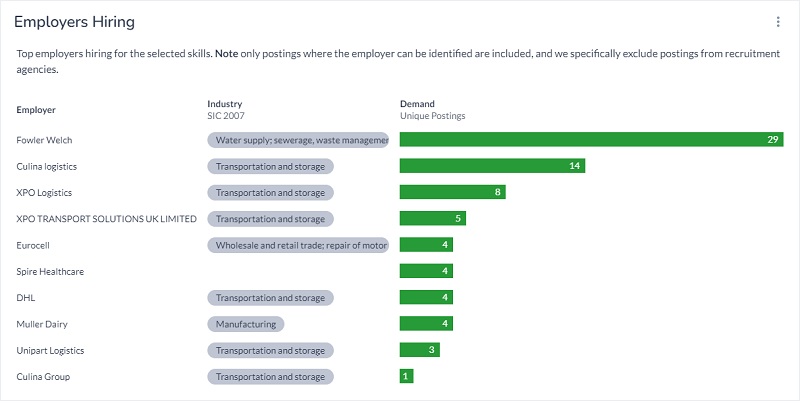Click the Employer column header
Image resolution: width=800 pixels, height=401 pixels.
click(x=36, y=109)
